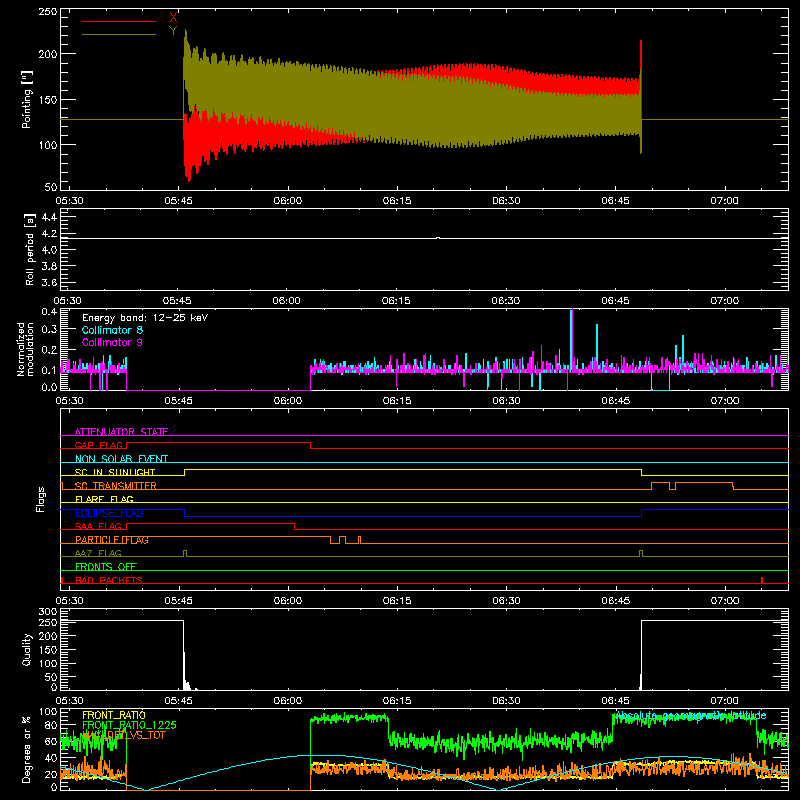Click the SC_TRANSMITTER flag label
This screenshot has width=800, height=800.
116,486
